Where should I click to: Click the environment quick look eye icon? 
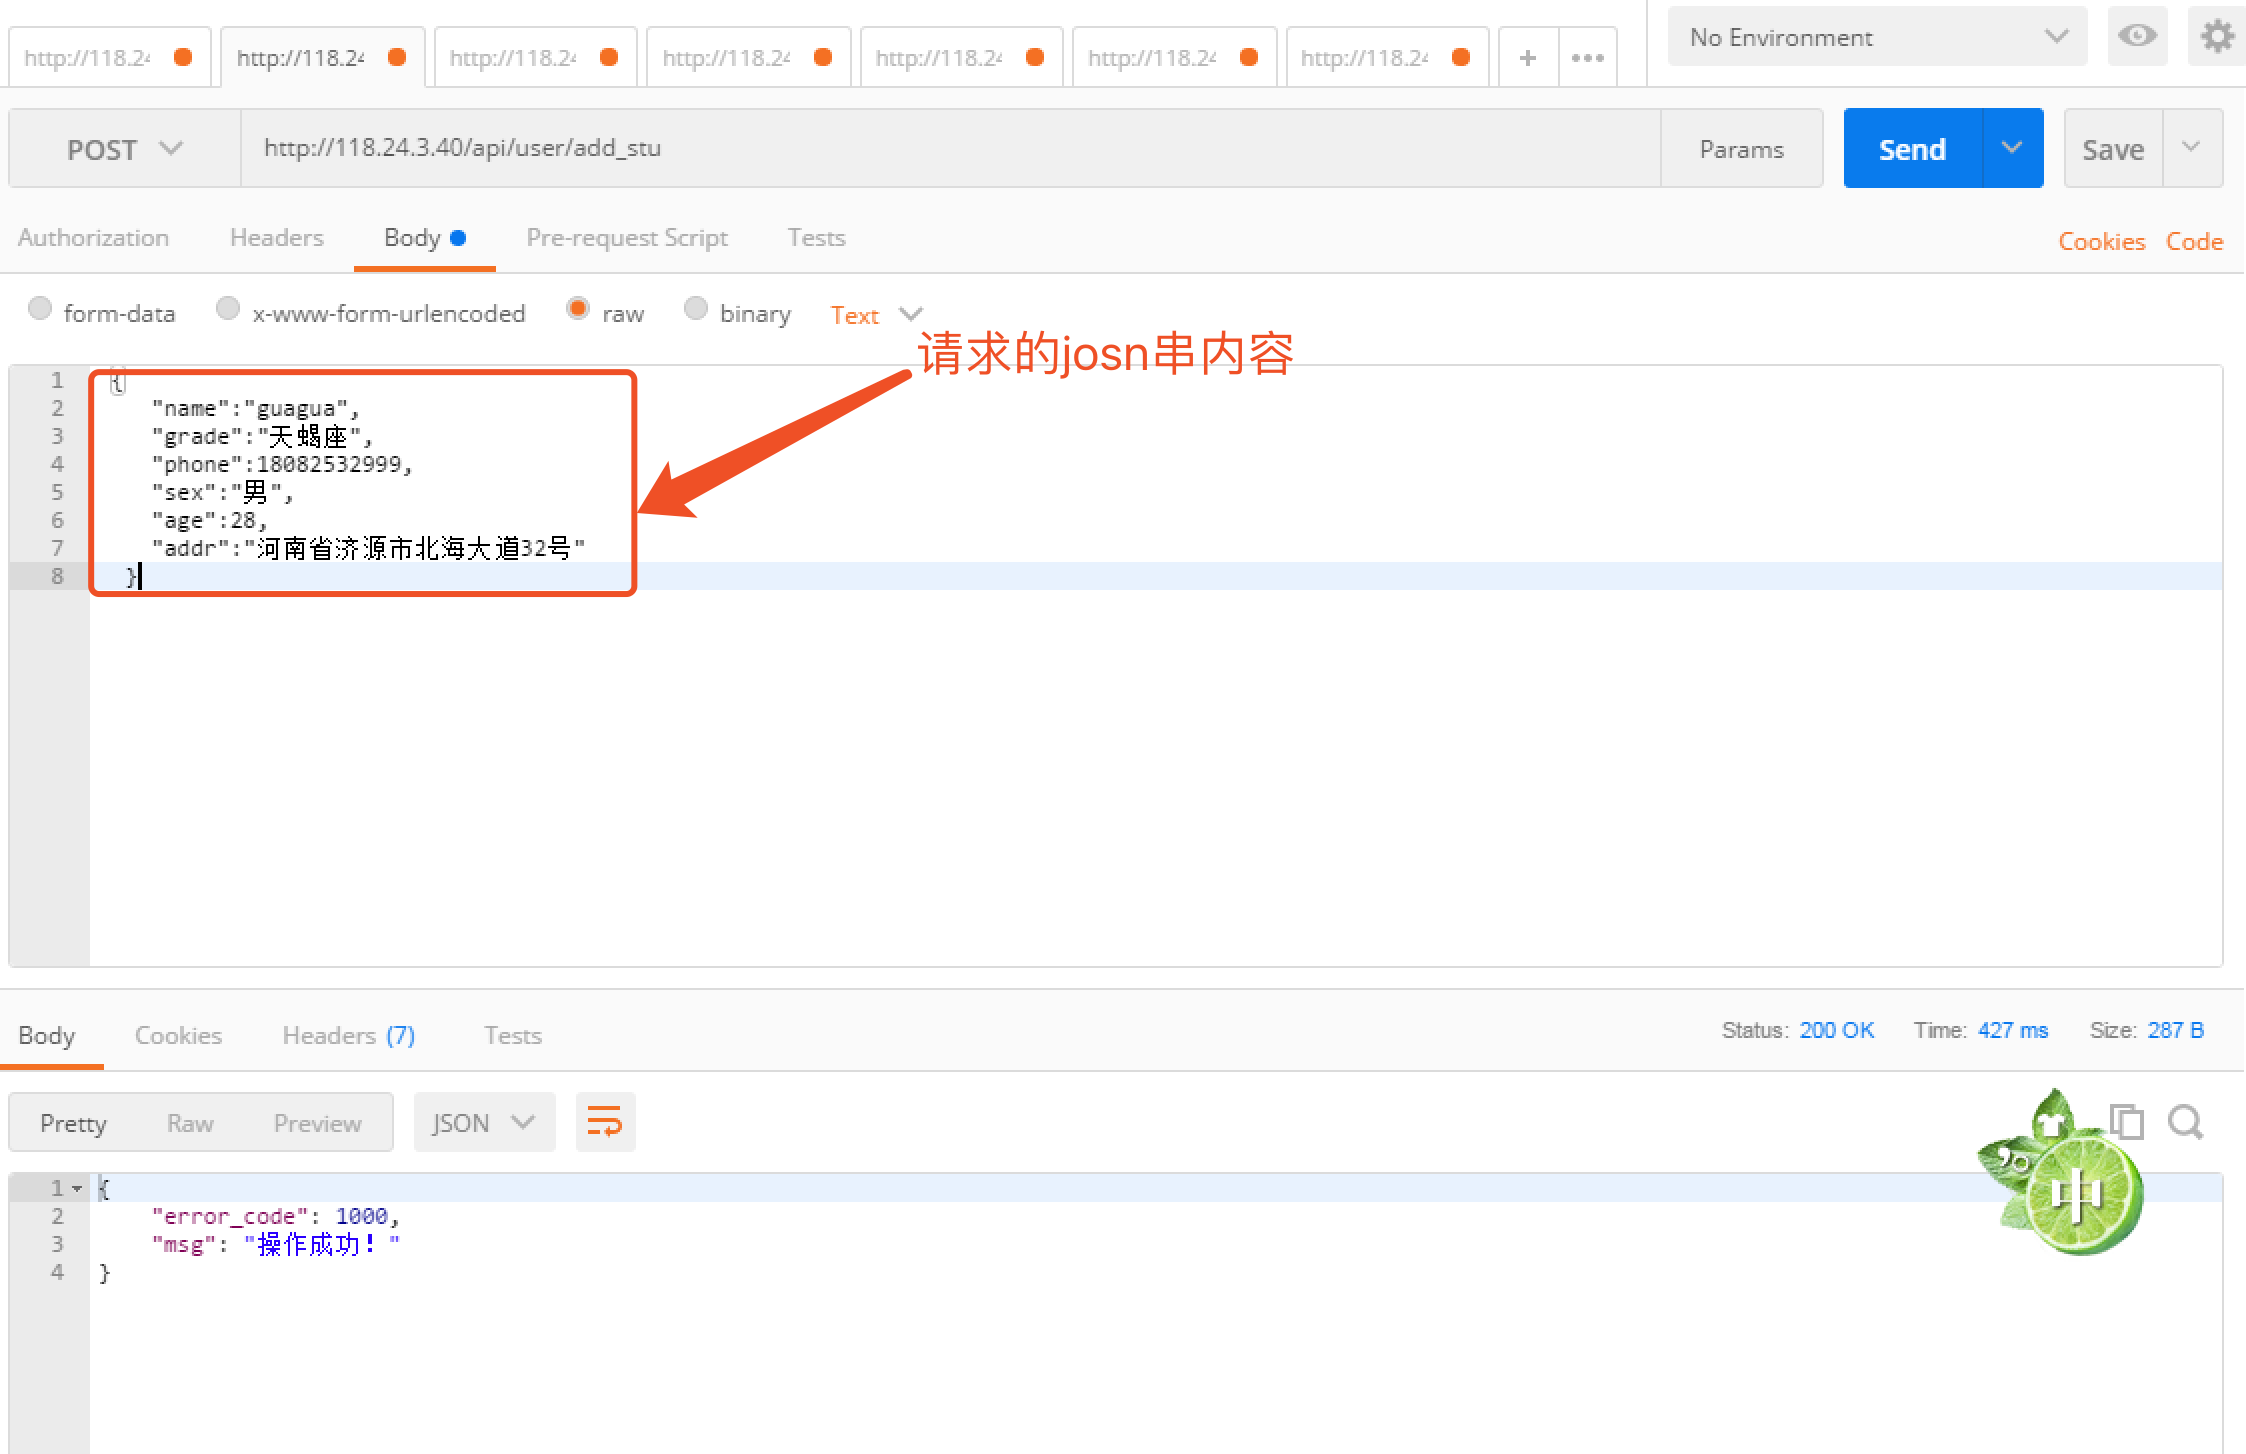[2137, 37]
